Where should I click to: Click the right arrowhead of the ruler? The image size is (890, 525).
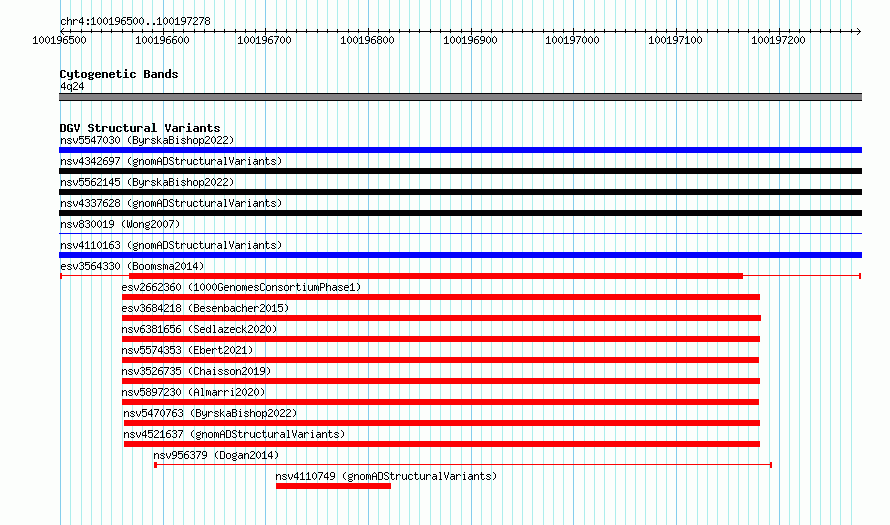[x=859, y=31]
